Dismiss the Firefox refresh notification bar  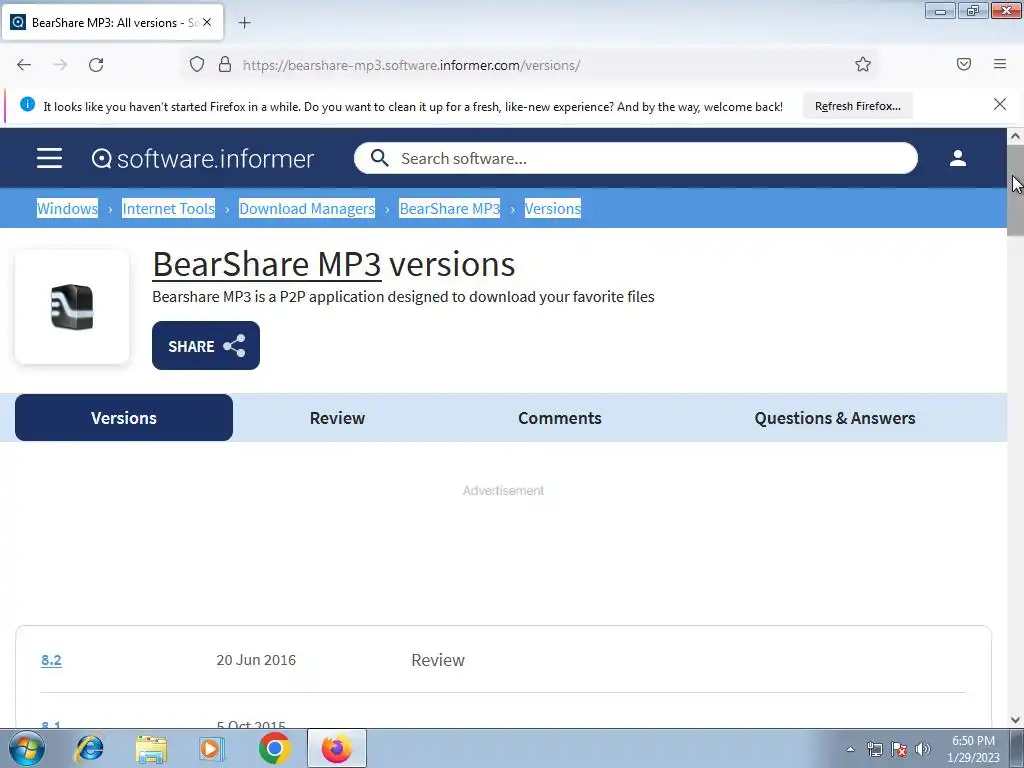coord(999,104)
